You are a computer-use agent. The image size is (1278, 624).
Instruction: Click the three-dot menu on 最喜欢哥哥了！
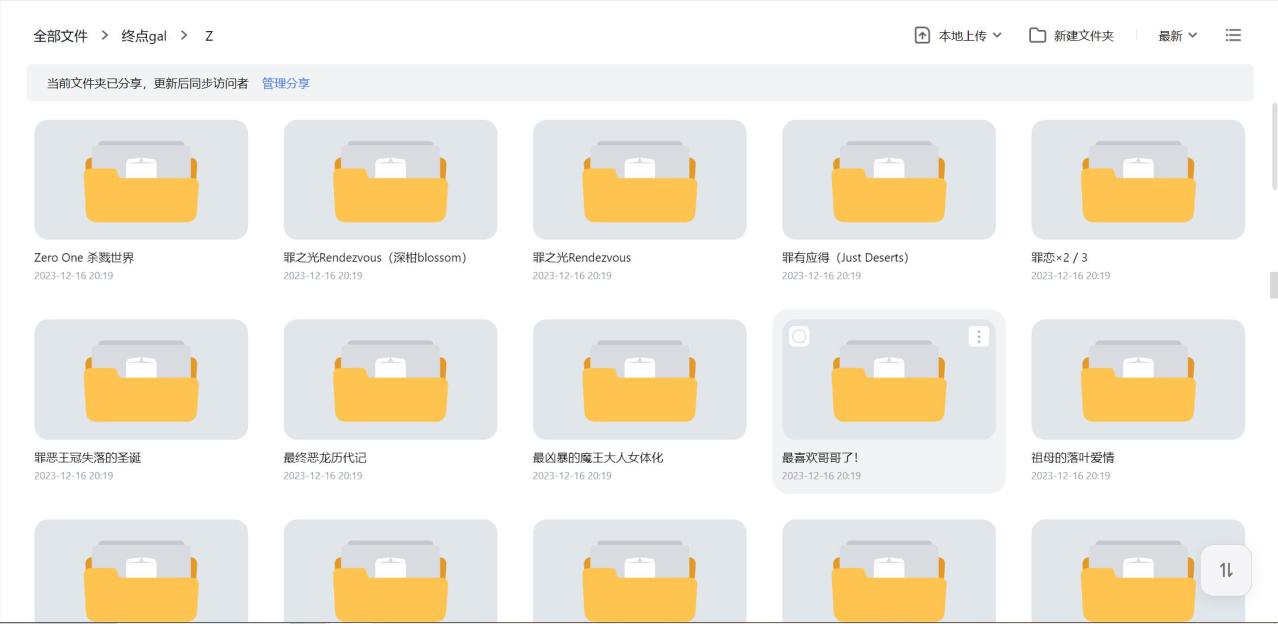979,337
